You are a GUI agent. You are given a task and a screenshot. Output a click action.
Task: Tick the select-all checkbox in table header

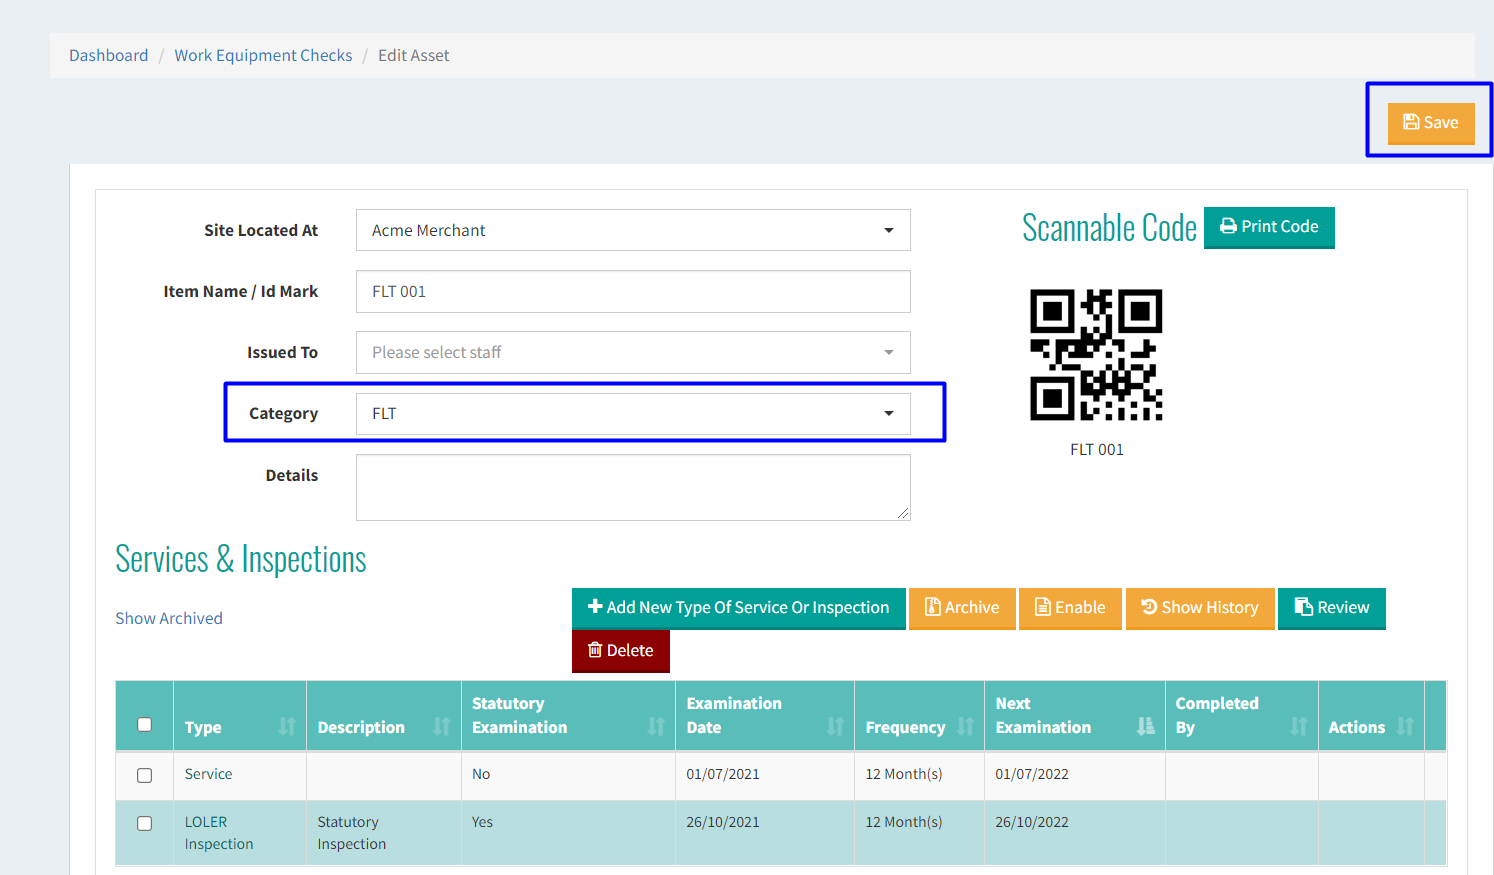pos(145,725)
